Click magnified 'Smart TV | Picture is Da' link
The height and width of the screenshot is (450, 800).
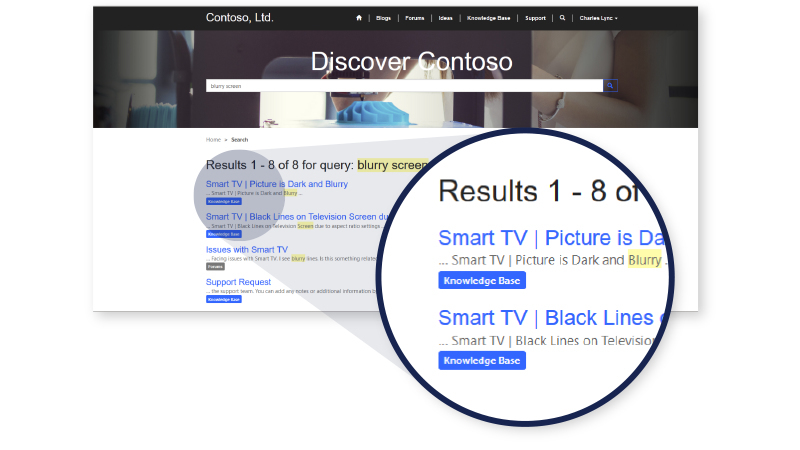point(552,238)
